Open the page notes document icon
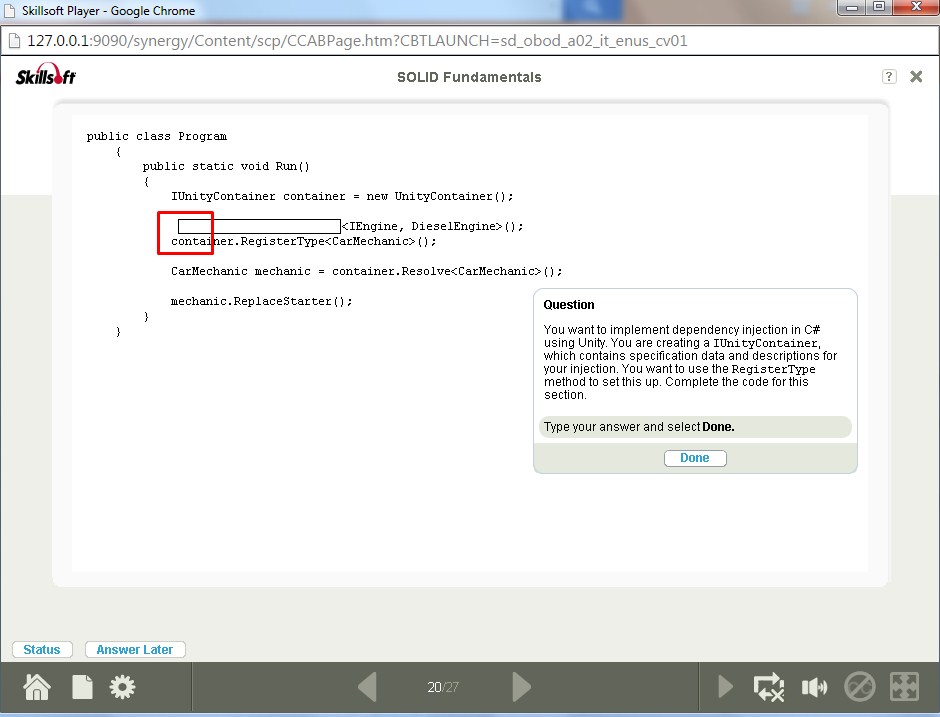 point(82,687)
